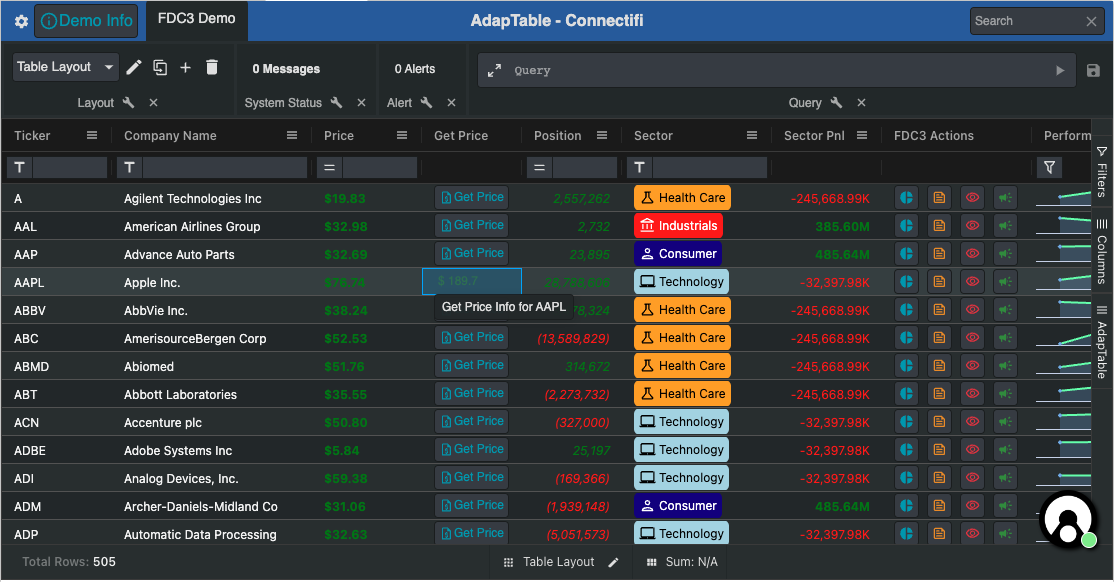Click the broadcast megaphone for AAPL row

tap(1005, 282)
